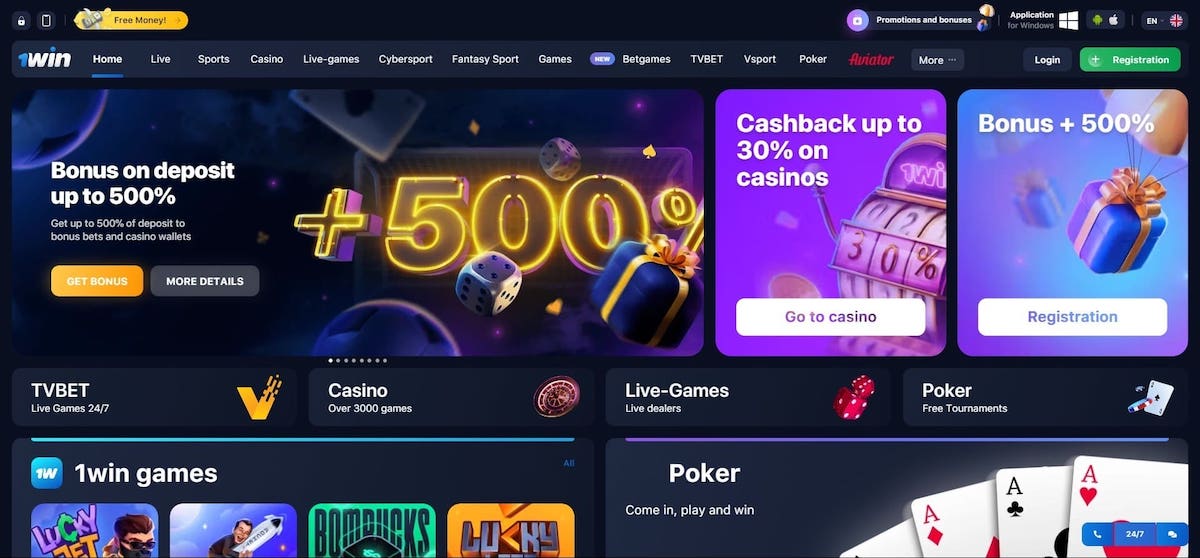Viewport: 1200px width, 558px height.
Task: Expand the More navigation menu
Action: pos(937,60)
